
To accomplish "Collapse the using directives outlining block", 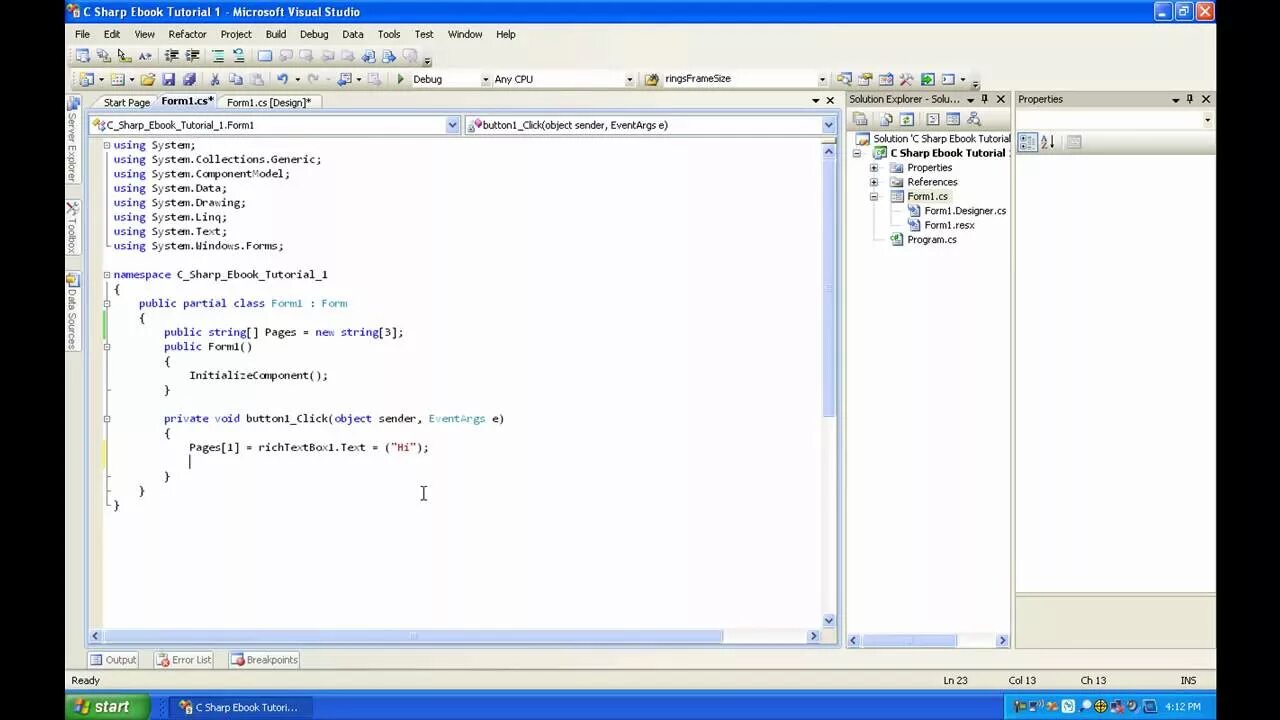I will pos(107,145).
